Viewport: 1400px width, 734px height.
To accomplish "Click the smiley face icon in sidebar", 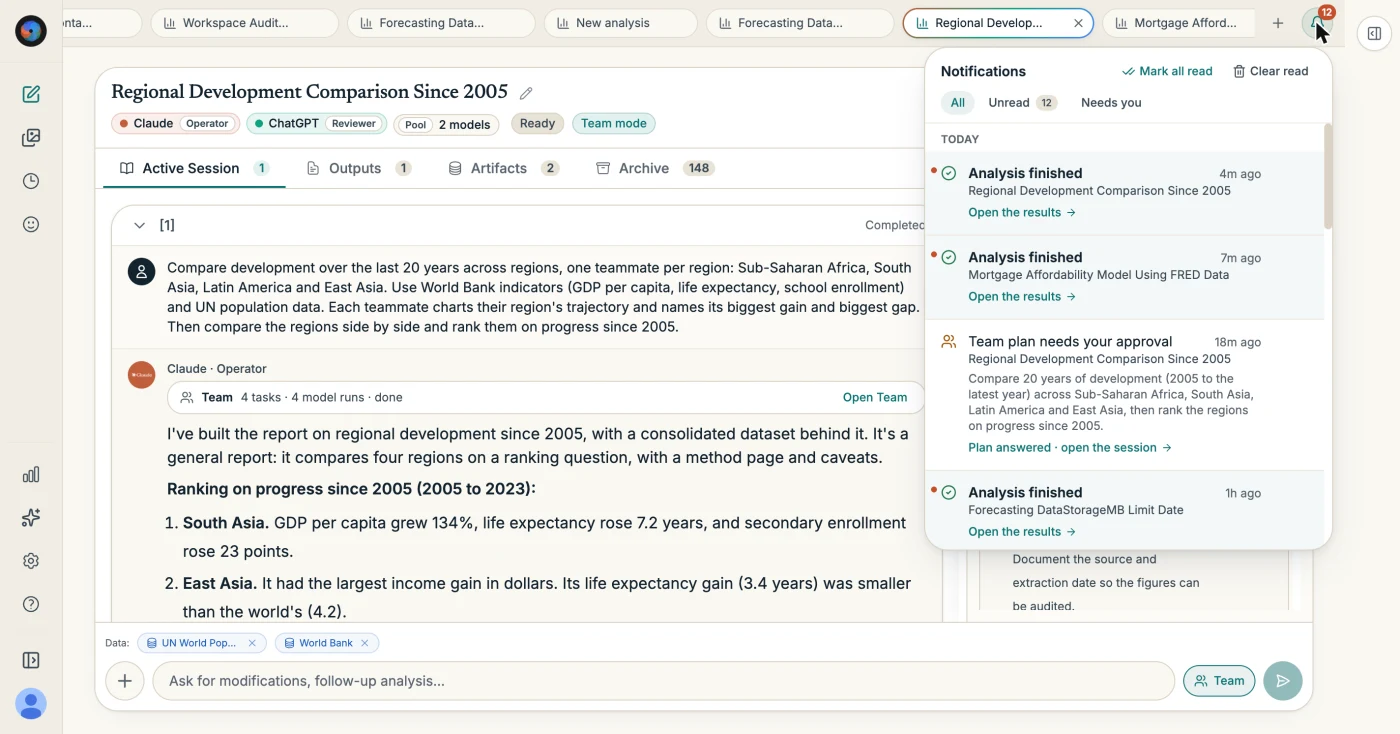I will click(31, 224).
